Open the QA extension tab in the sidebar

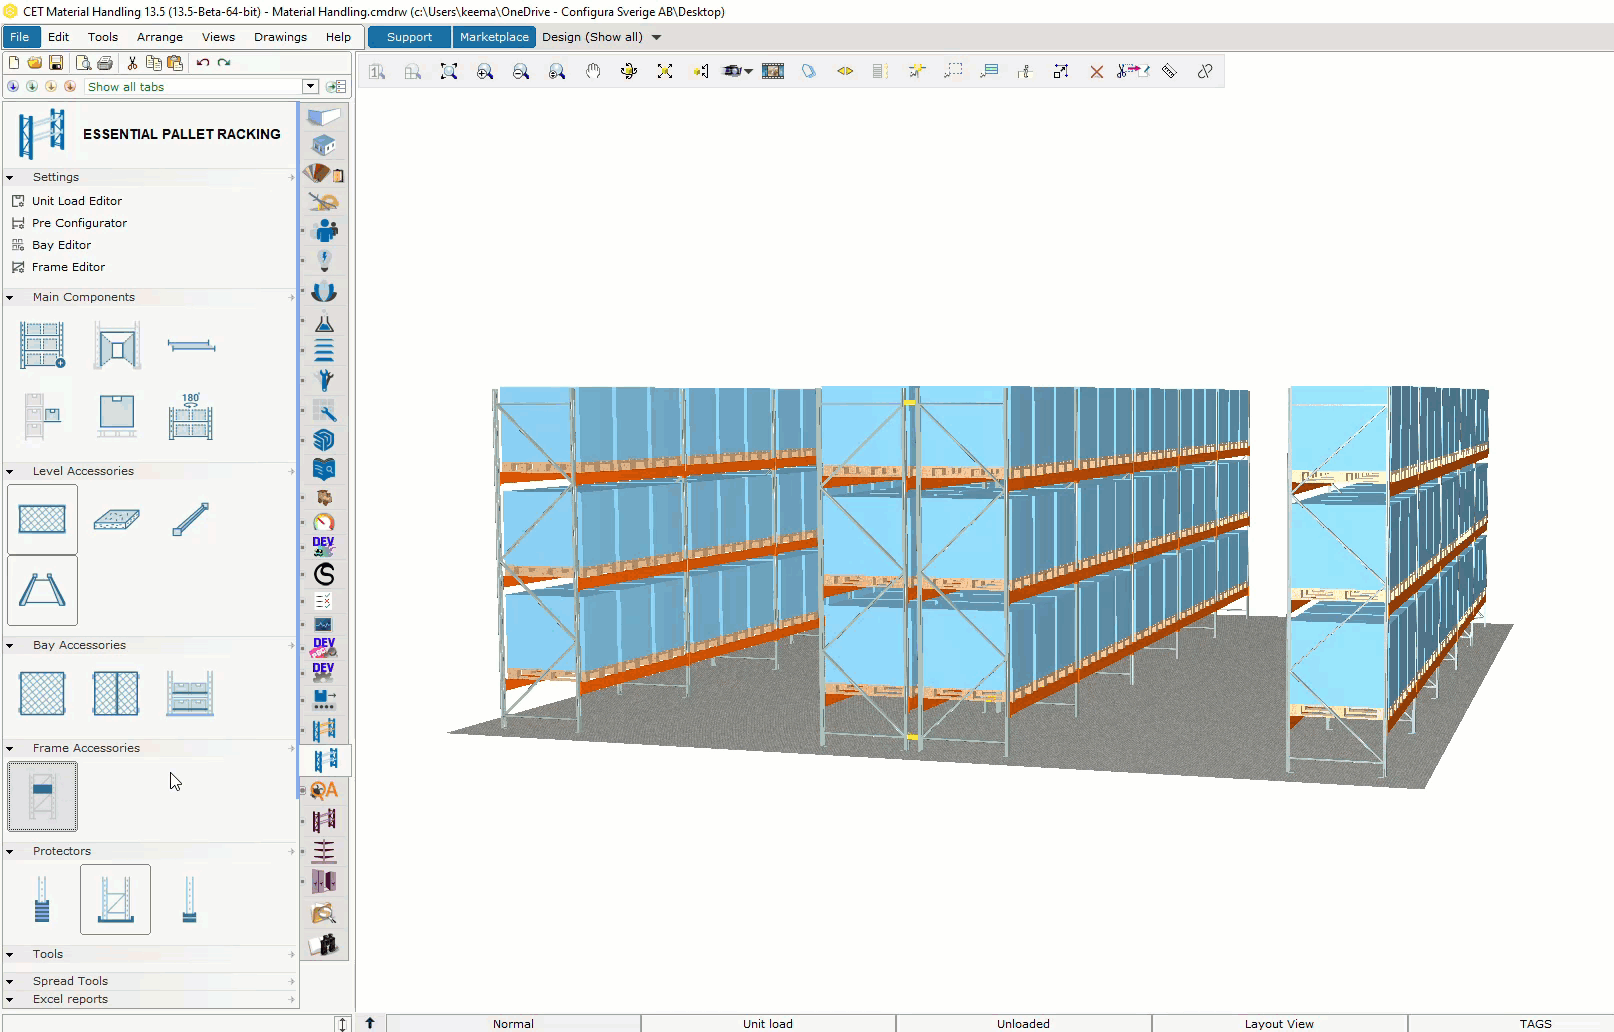[324, 790]
